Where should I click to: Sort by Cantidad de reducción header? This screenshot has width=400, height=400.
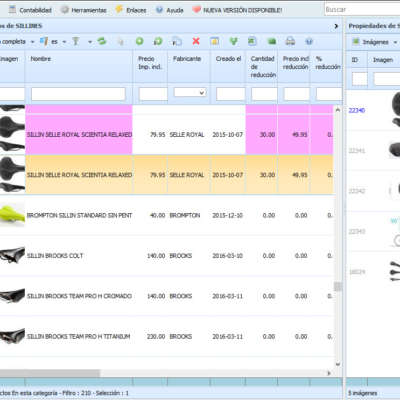263,67
